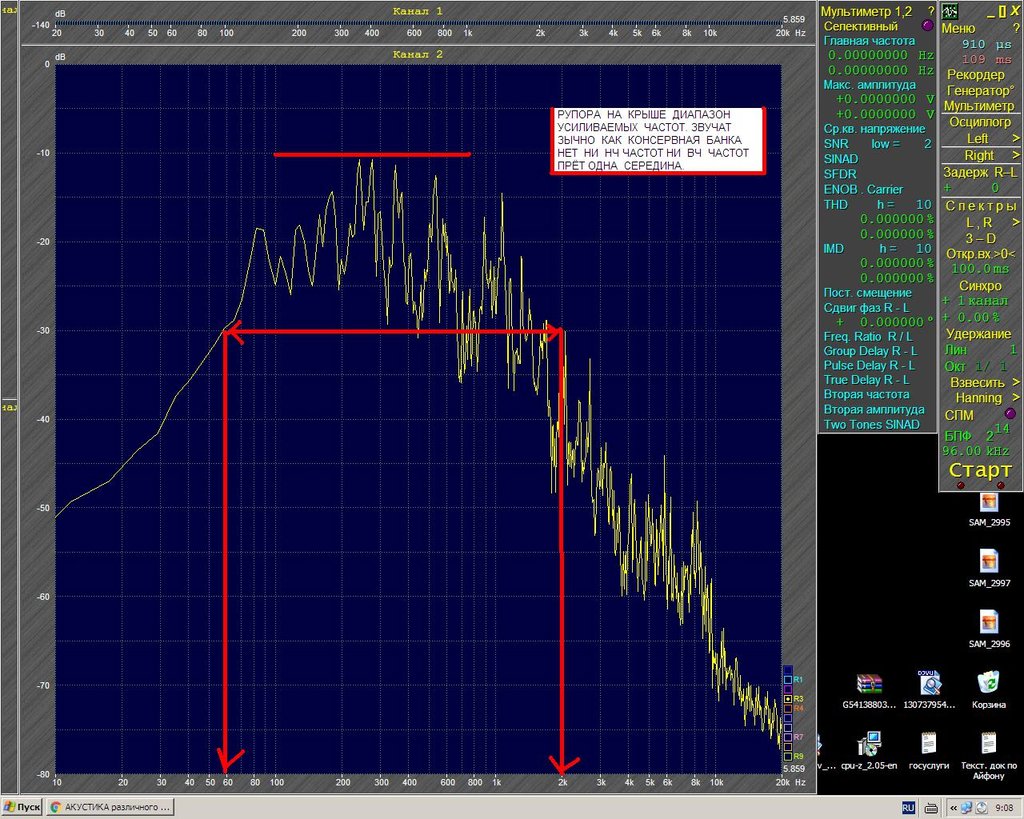Screen dimensions: 1024x819
Task: Expand the Right channel options arrow
Action: (1016, 155)
